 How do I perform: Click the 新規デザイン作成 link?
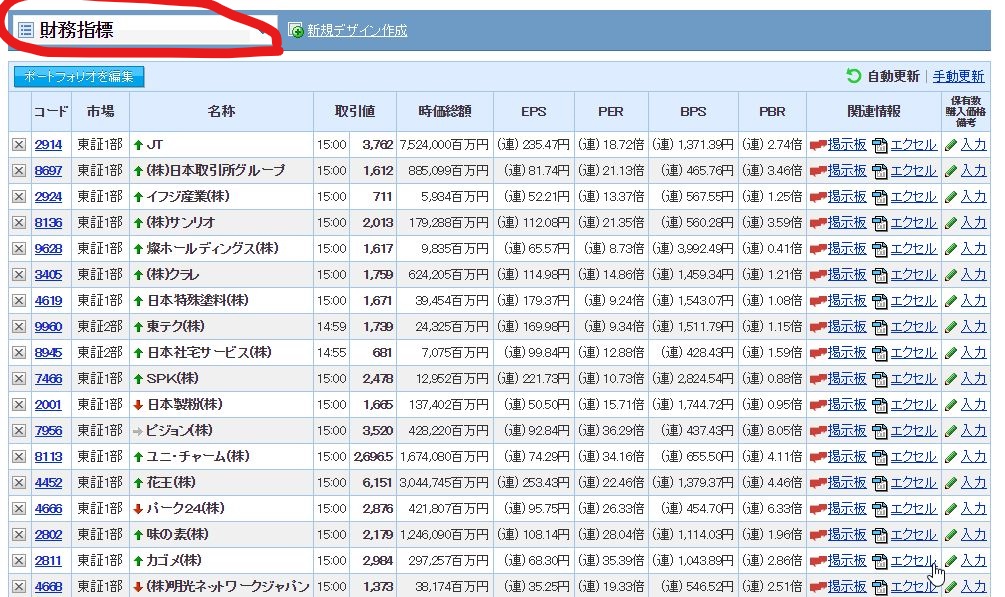tap(357, 30)
